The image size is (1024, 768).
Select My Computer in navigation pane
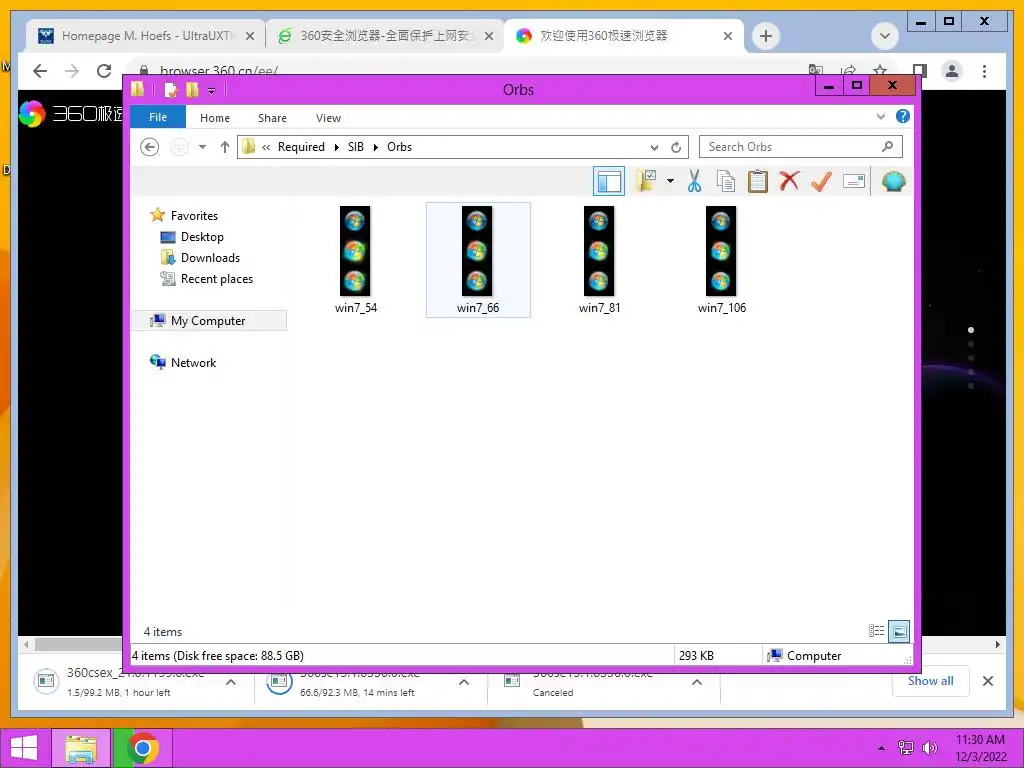click(x=208, y=321)
